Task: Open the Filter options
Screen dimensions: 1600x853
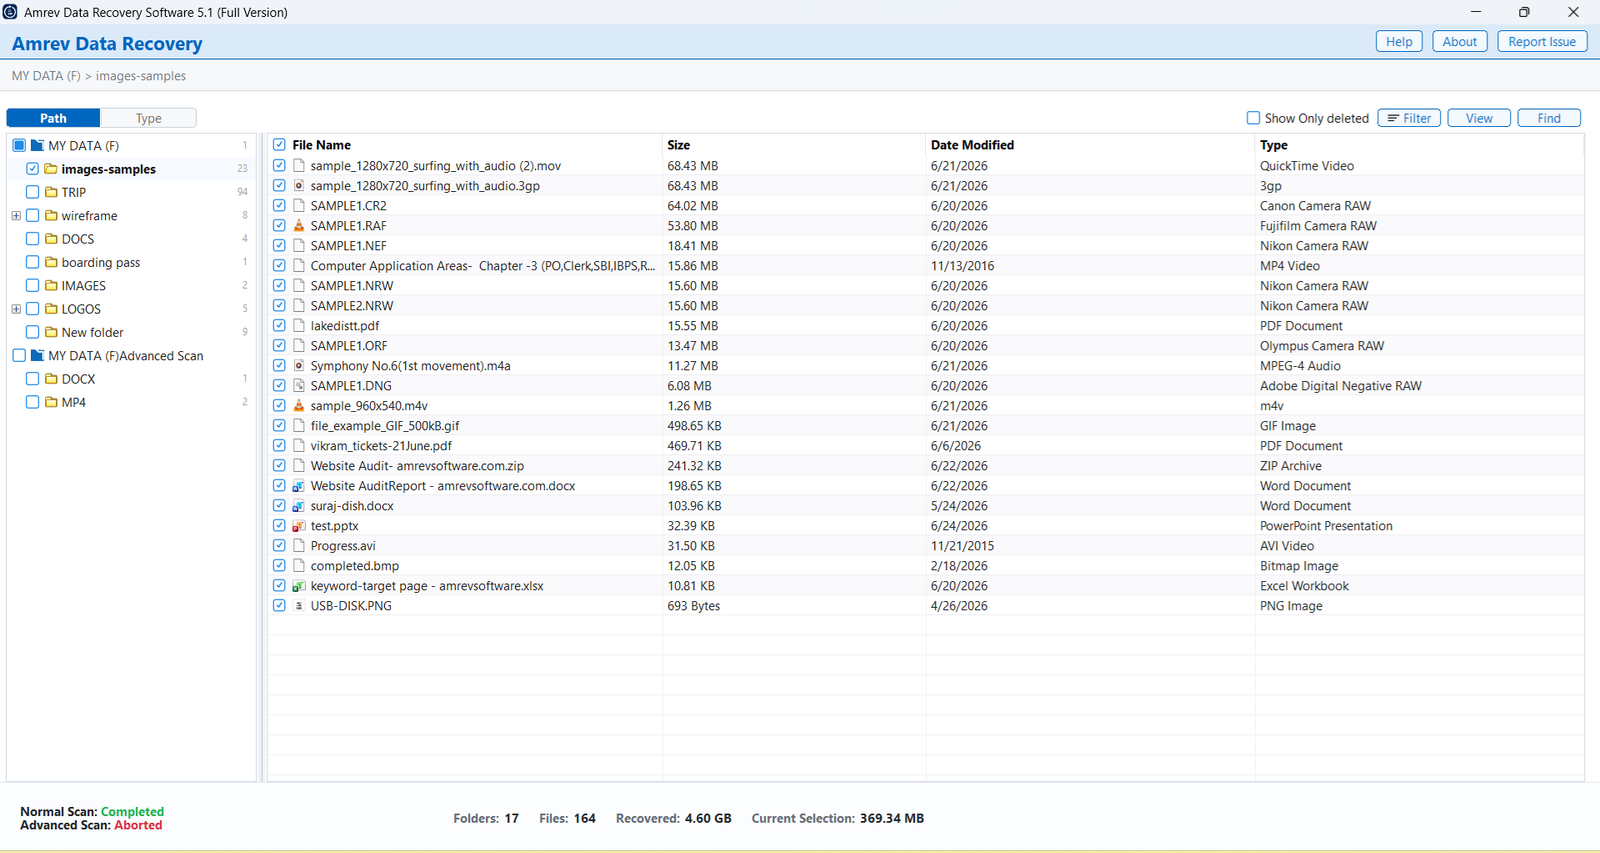Action: (x=1409, y=118)
